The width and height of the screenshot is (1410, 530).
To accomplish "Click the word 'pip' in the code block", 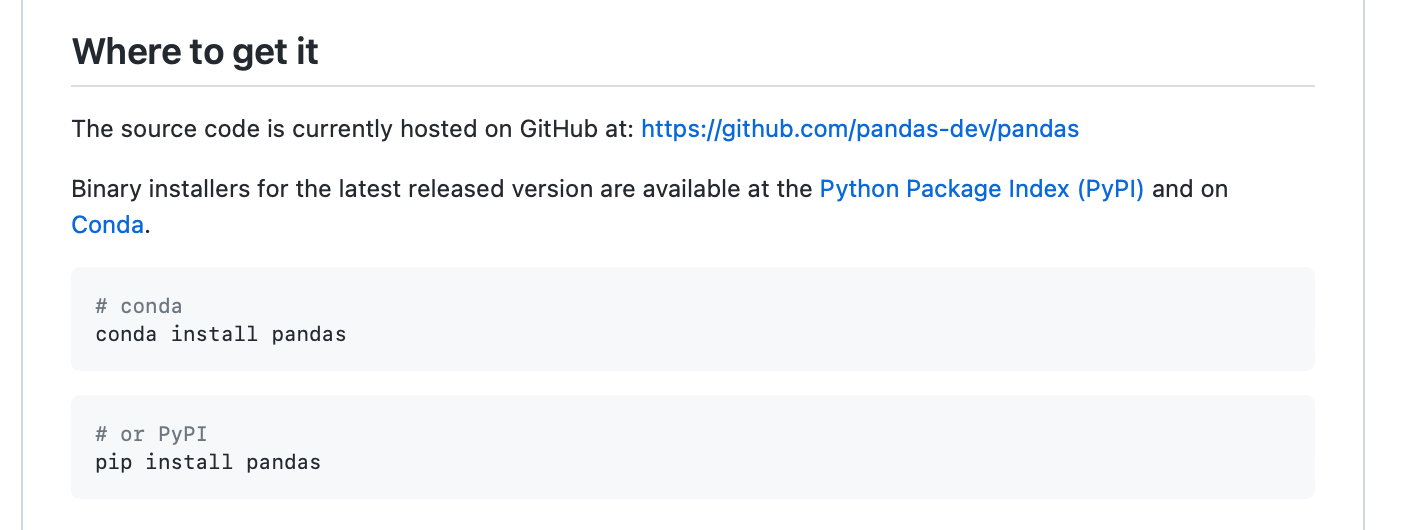I will click(x=115, y=462).
